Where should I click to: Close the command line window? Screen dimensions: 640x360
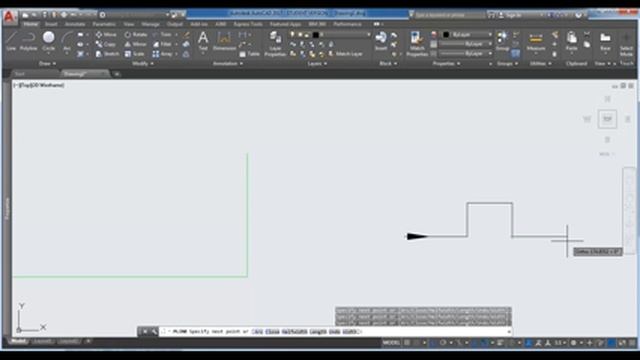(144, 332)
